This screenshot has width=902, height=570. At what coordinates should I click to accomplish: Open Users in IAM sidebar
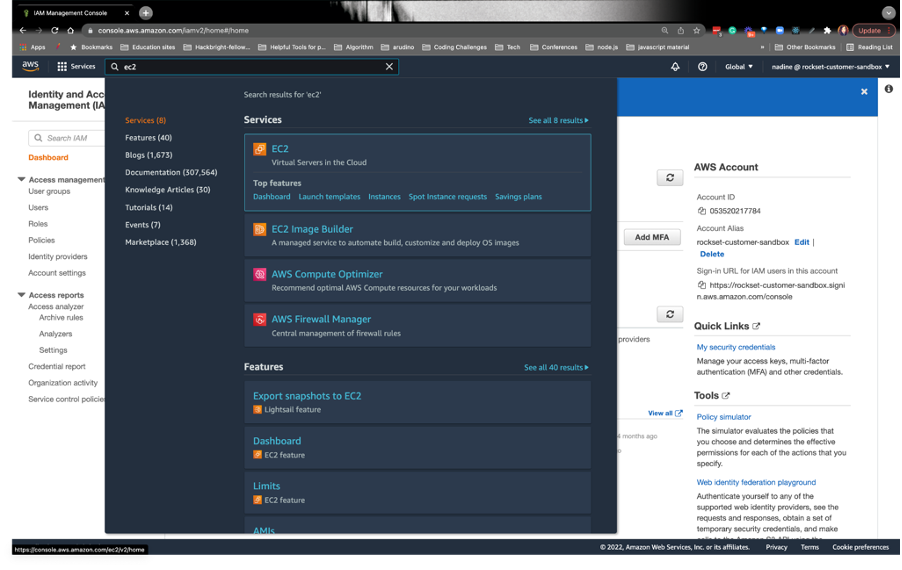(x=38, y=207)
